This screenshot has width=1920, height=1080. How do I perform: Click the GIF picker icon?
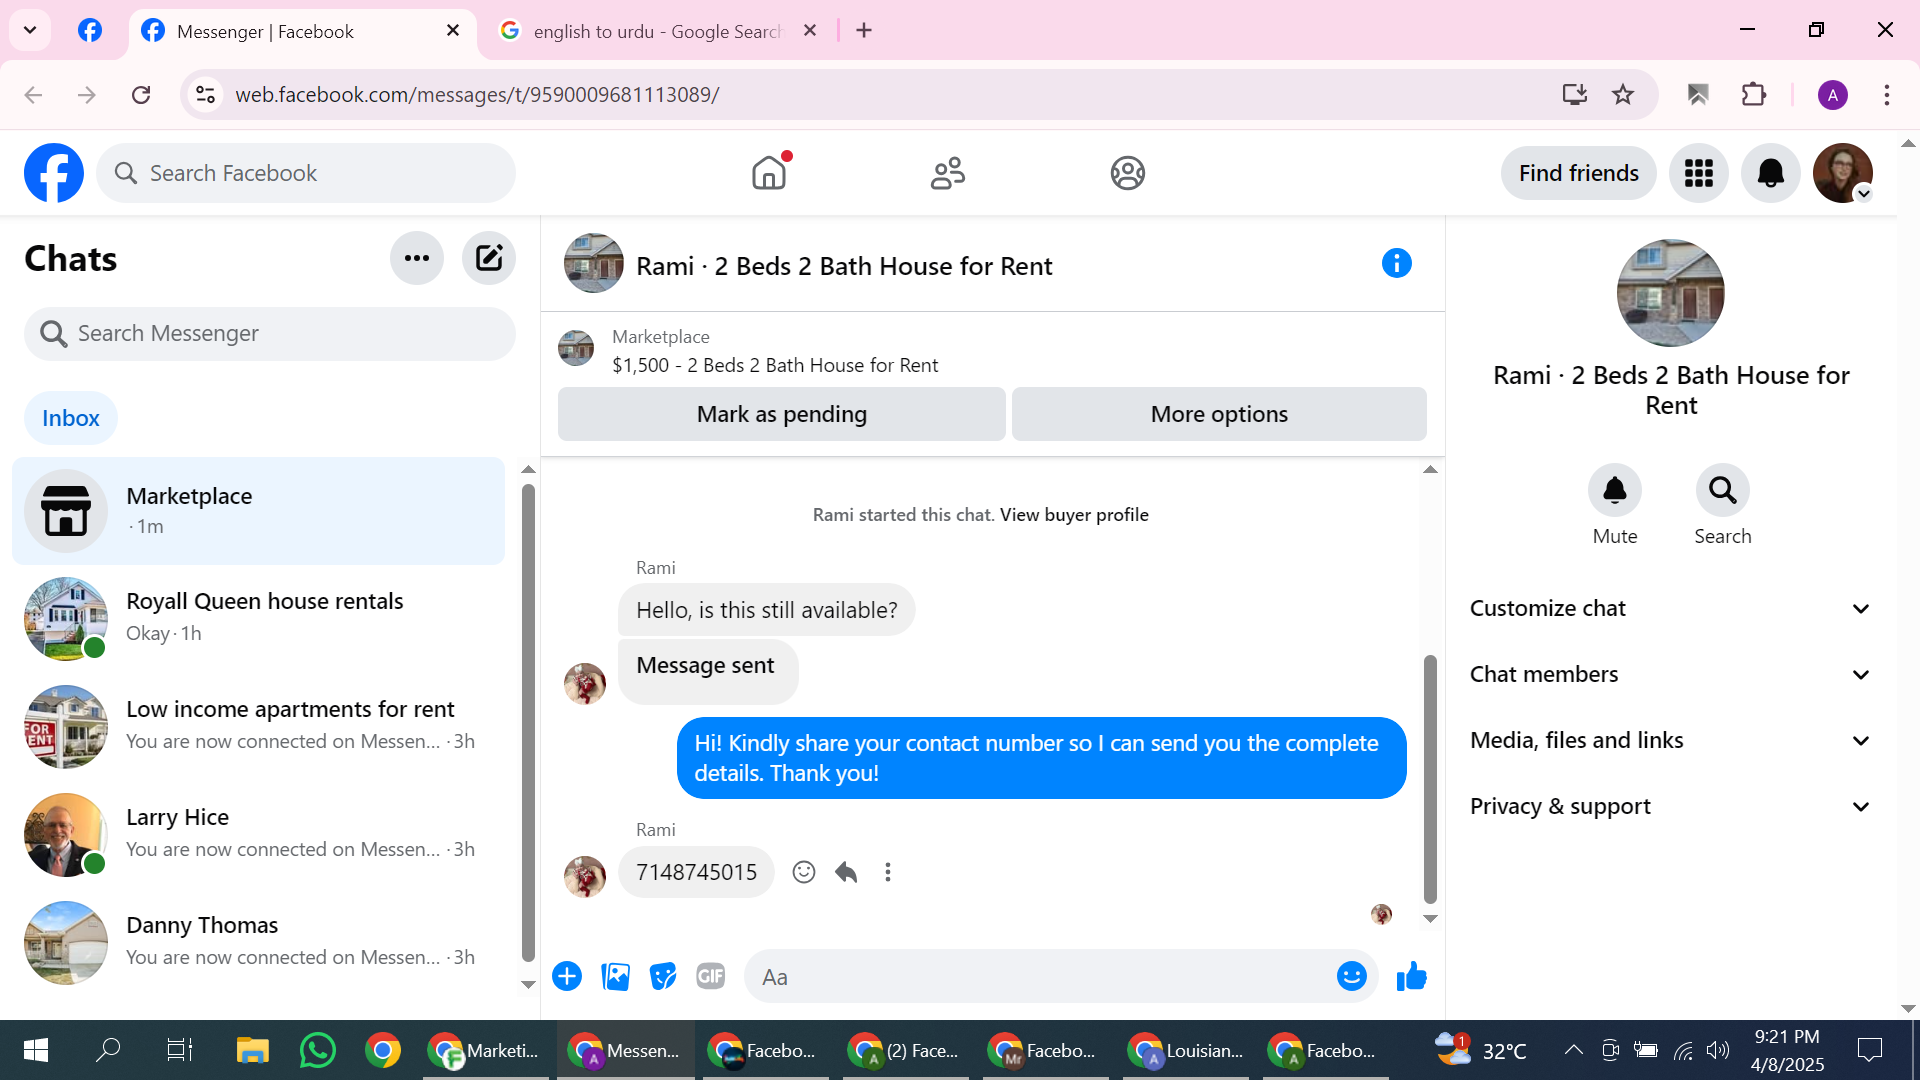(710, 976)
